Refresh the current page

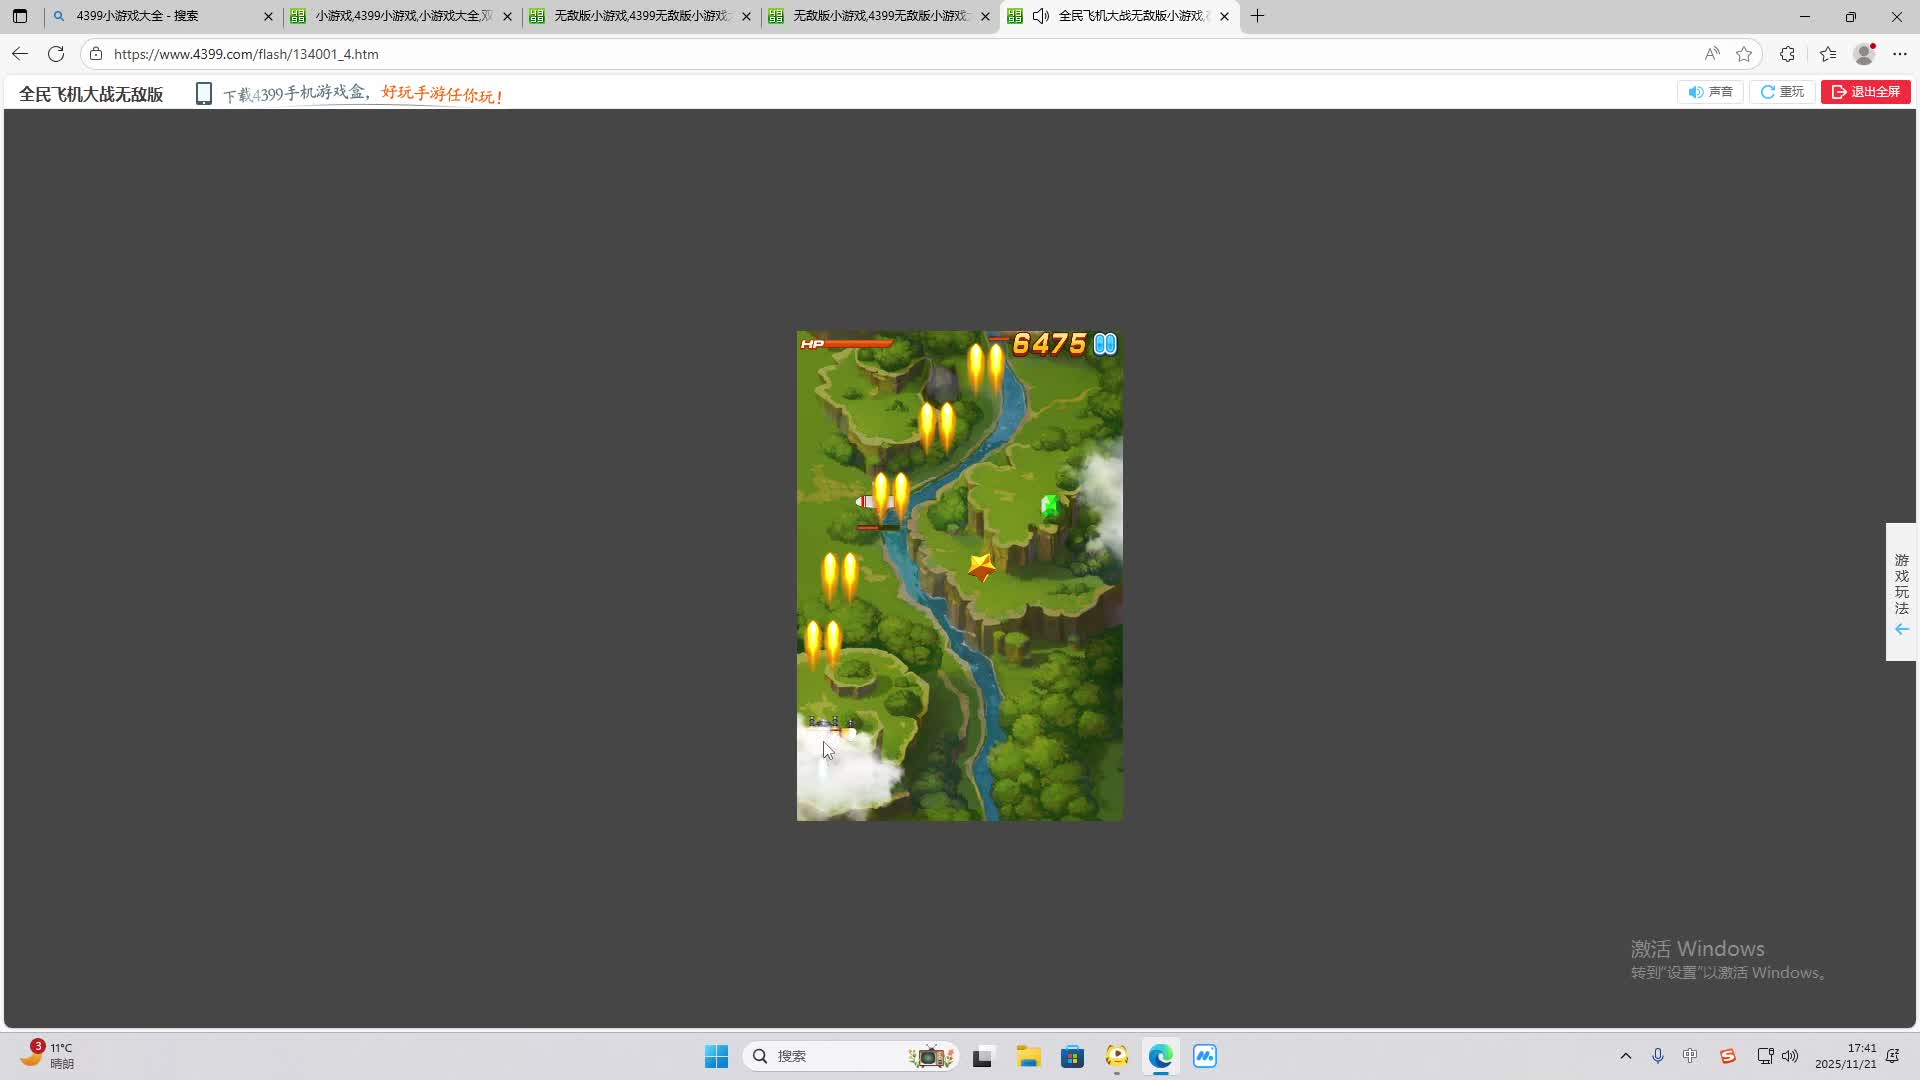[56, 54]
